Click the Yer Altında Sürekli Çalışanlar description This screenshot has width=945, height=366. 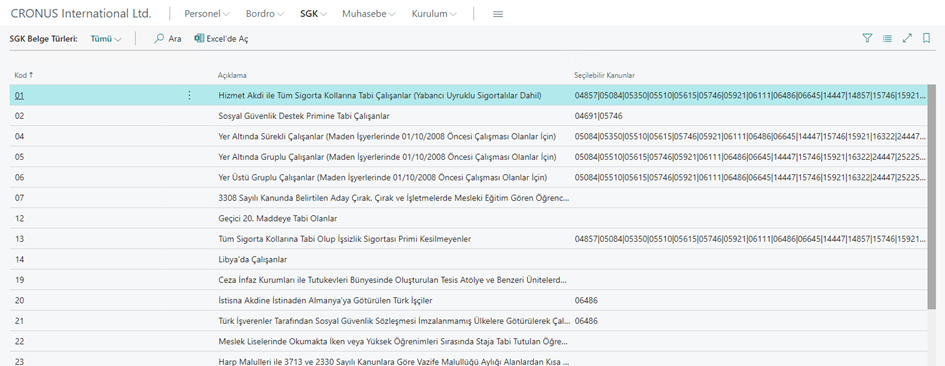pyautogui.click(x=387, y=136)
